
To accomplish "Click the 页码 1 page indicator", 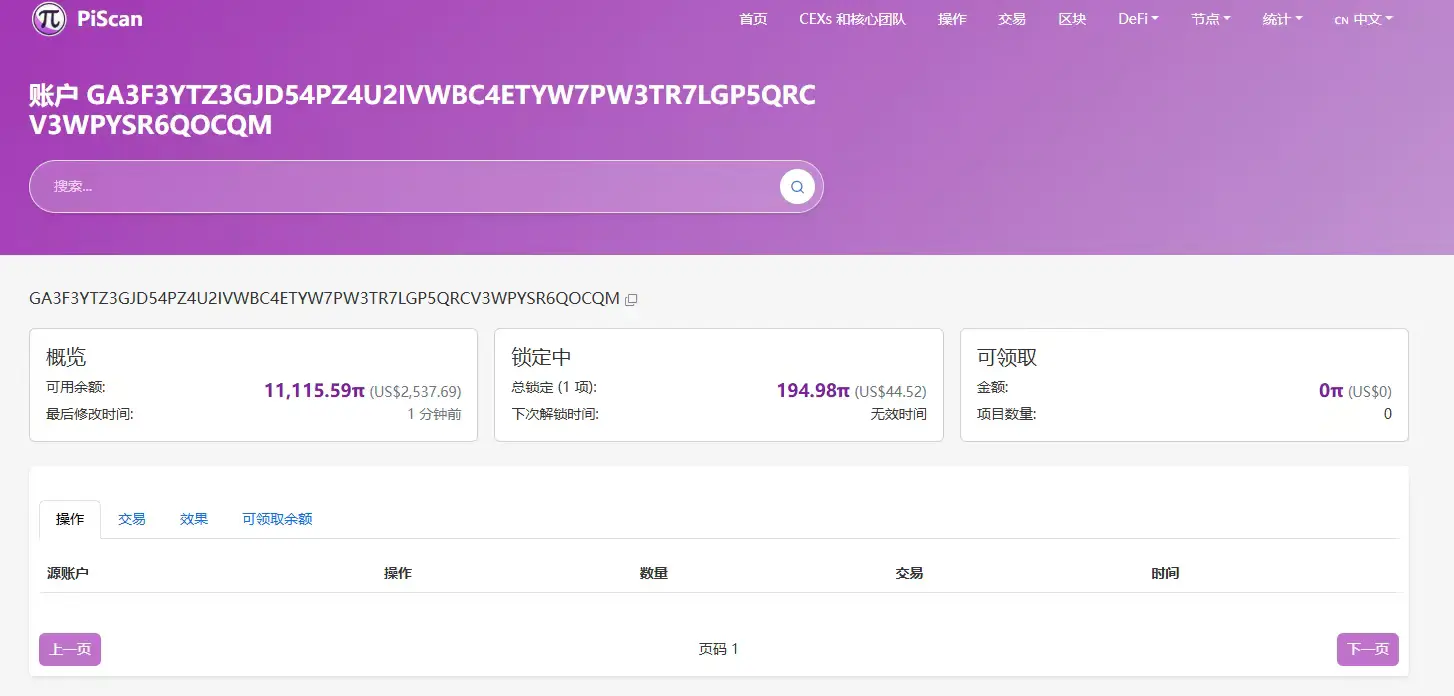I will tap(718, 649).
